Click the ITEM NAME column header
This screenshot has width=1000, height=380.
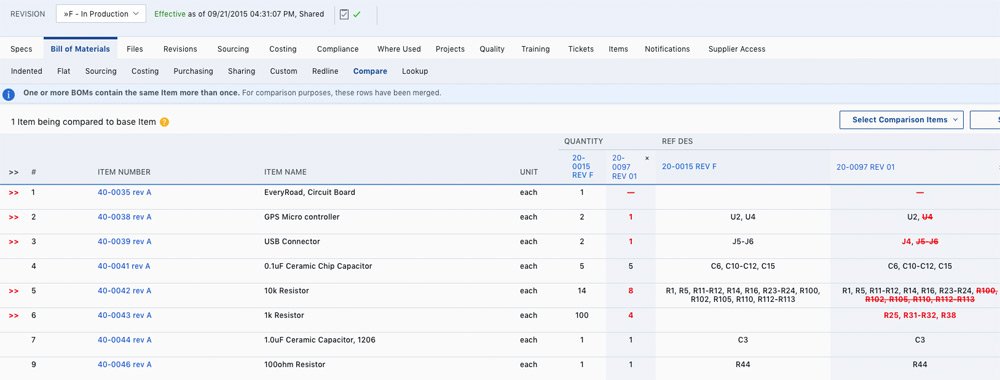pyautogui.click(x=285, y=172)
